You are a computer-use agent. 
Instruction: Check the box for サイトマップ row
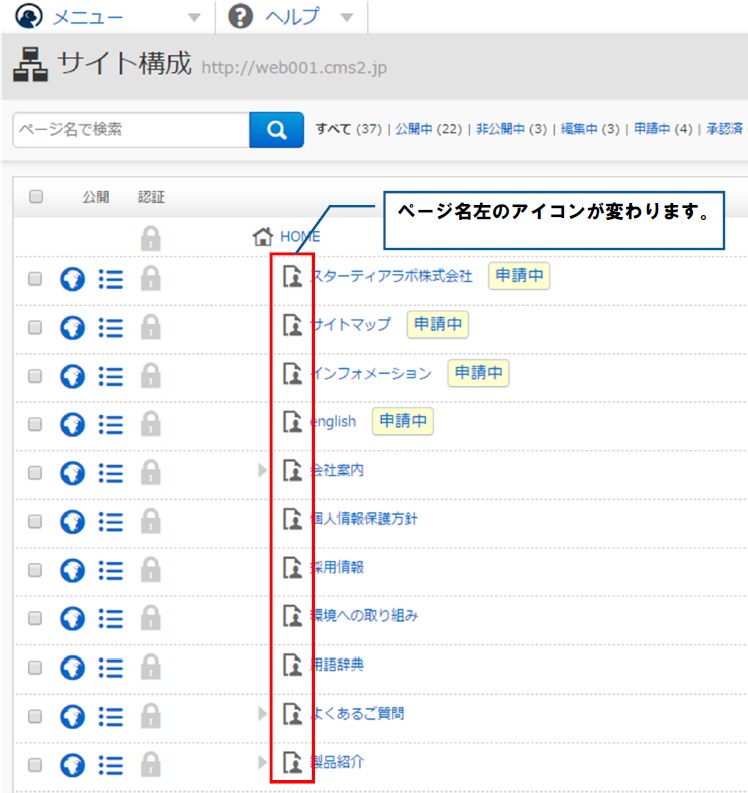35,327
